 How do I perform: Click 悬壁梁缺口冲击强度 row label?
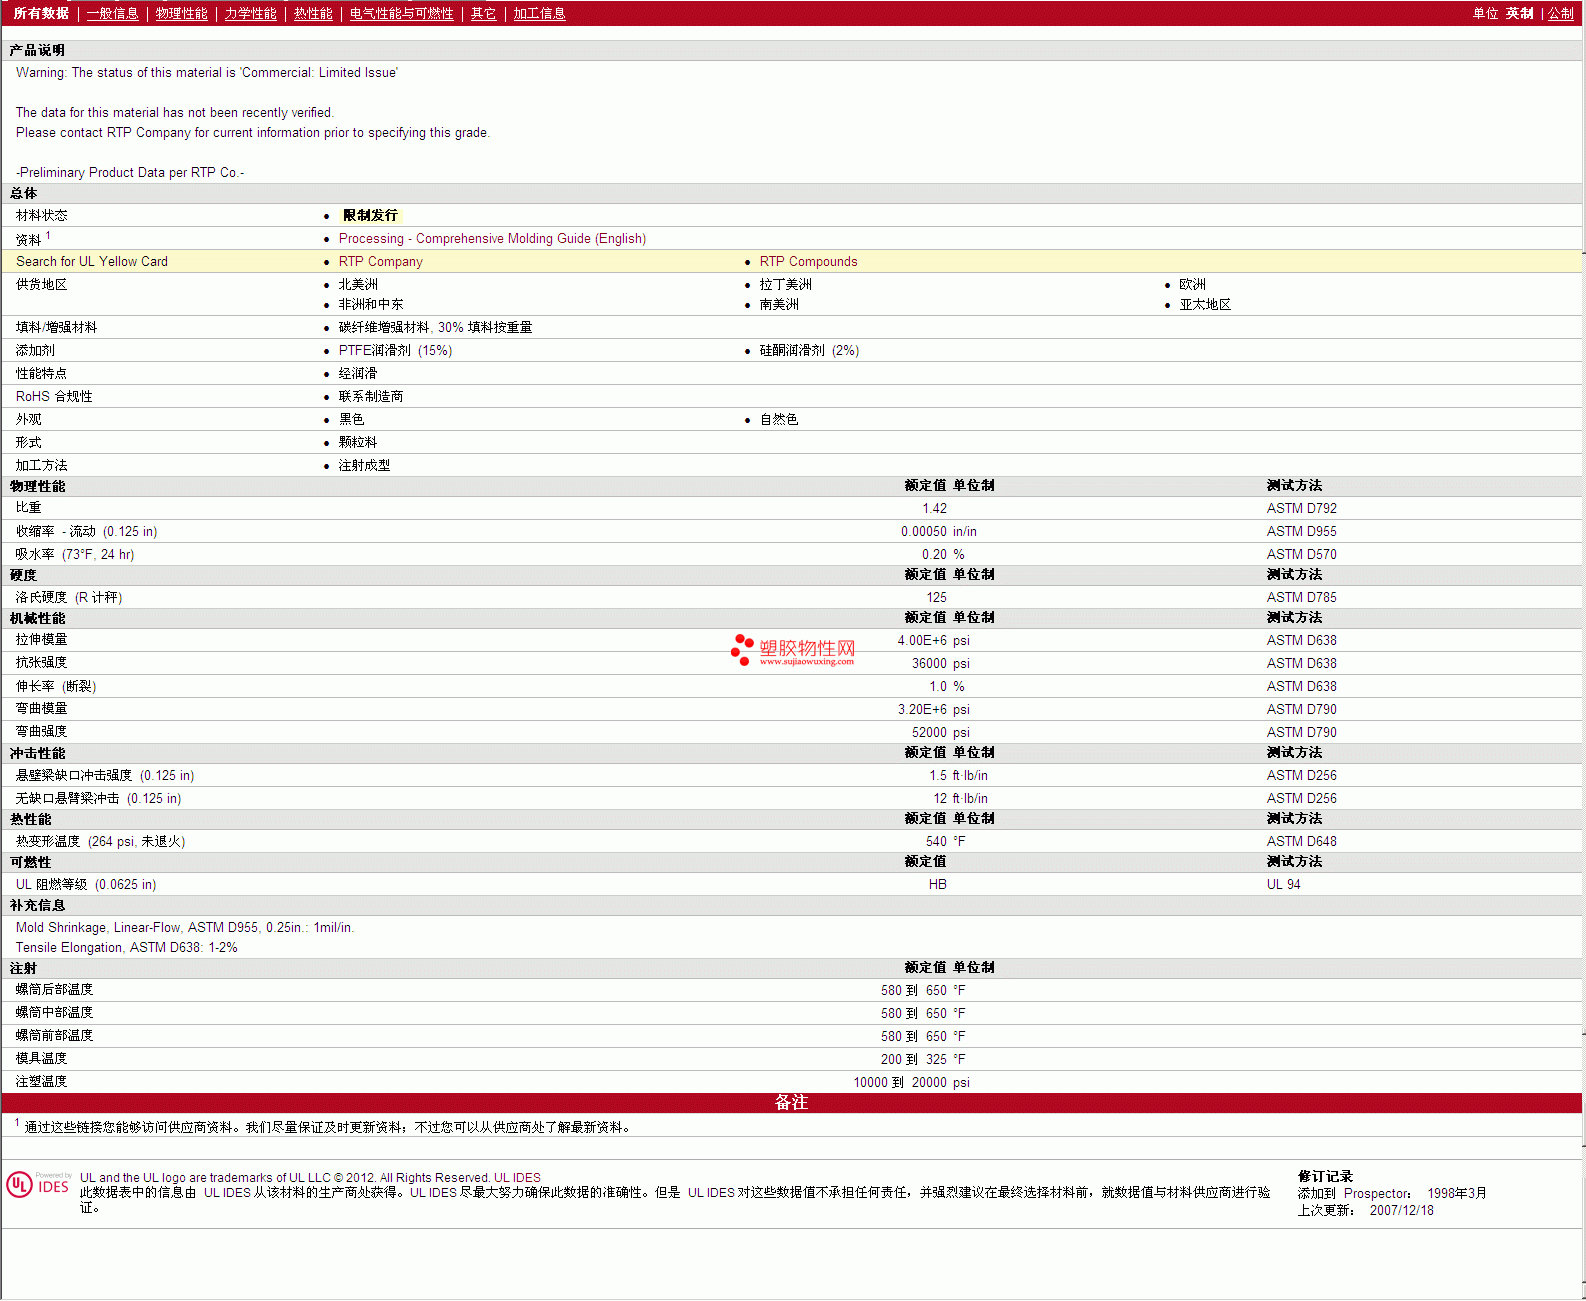pyautogui.click(x=105, y=776)
